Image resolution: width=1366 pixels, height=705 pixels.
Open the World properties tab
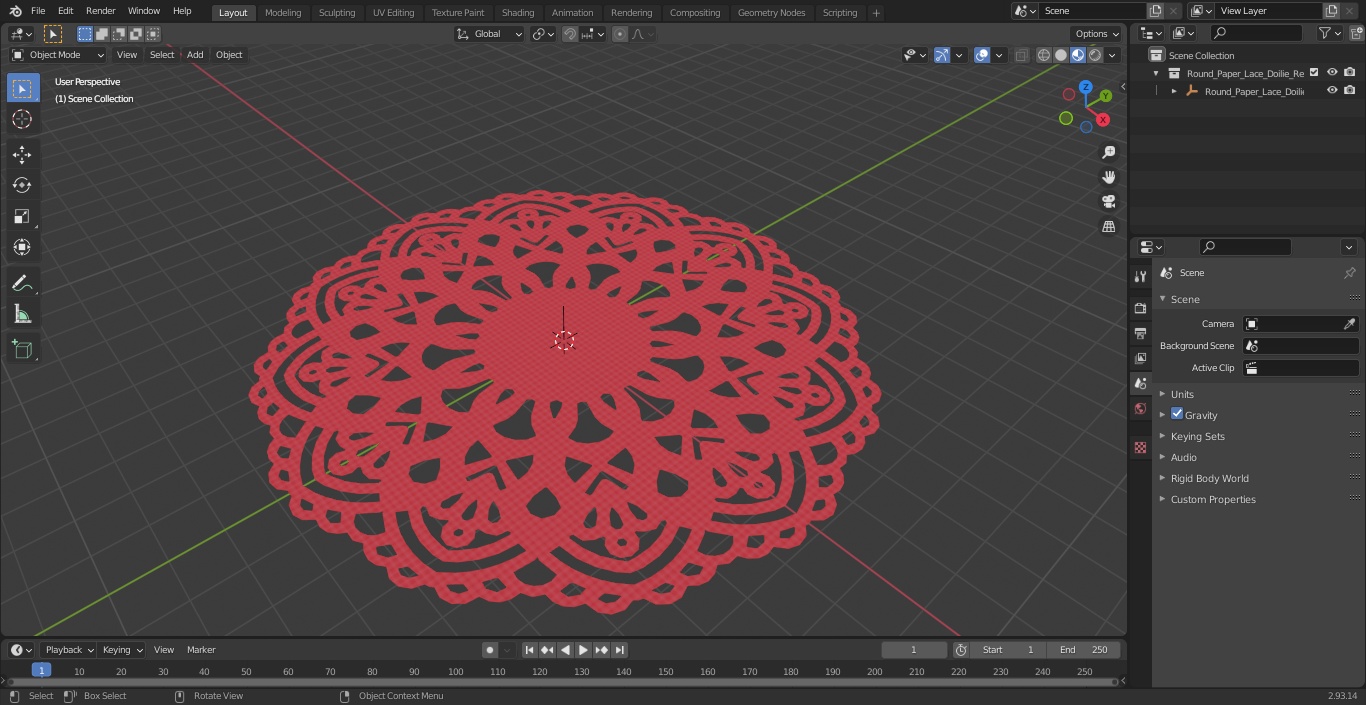pyautogui.click(x=1140, y=408)
